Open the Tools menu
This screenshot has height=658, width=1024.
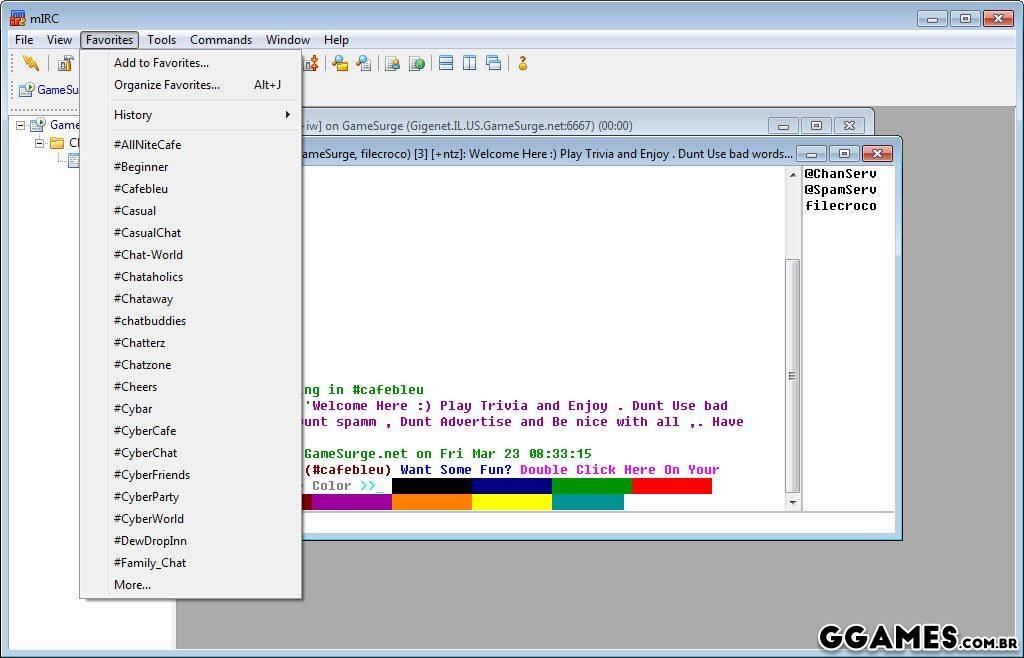[x=161, y=40]
